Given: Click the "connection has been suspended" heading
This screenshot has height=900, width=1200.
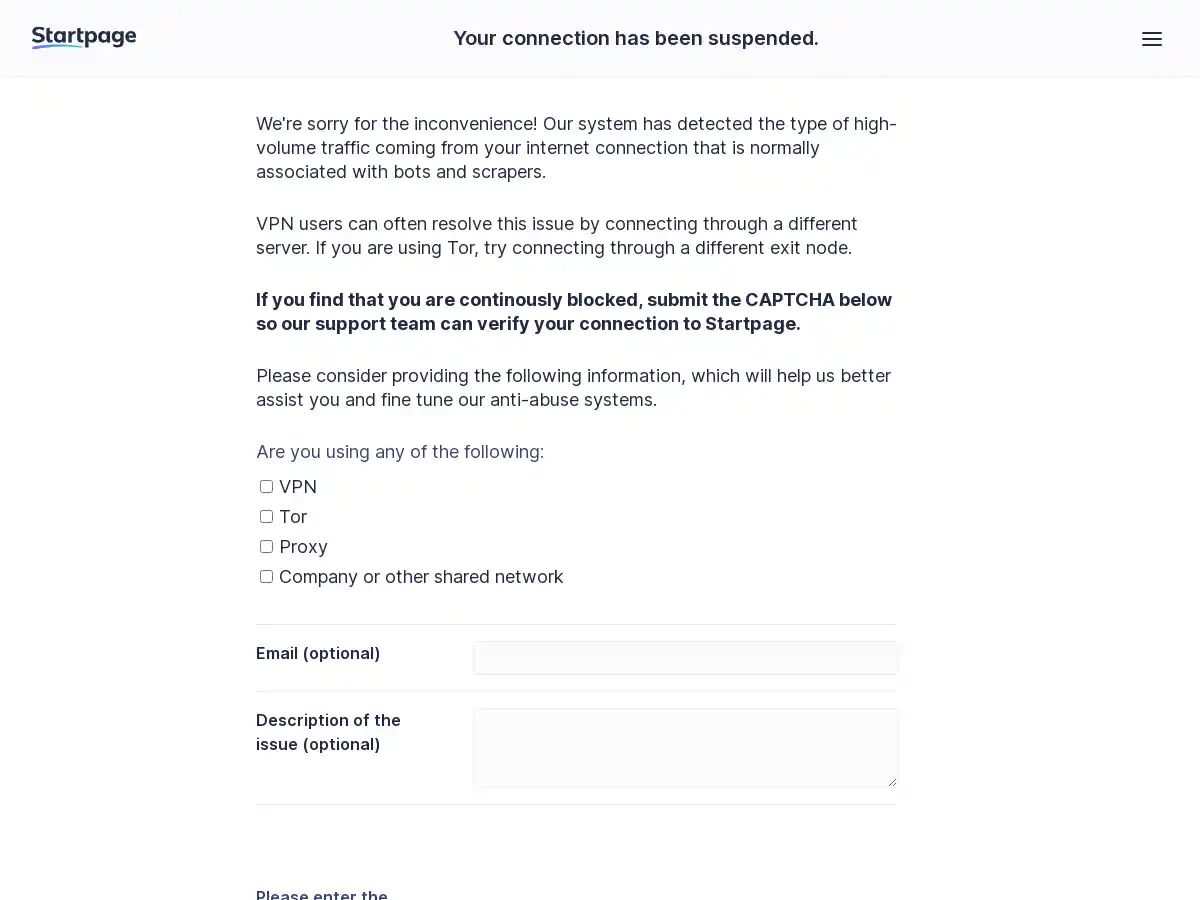Looking at the screenshot, I should pos(636,38).
